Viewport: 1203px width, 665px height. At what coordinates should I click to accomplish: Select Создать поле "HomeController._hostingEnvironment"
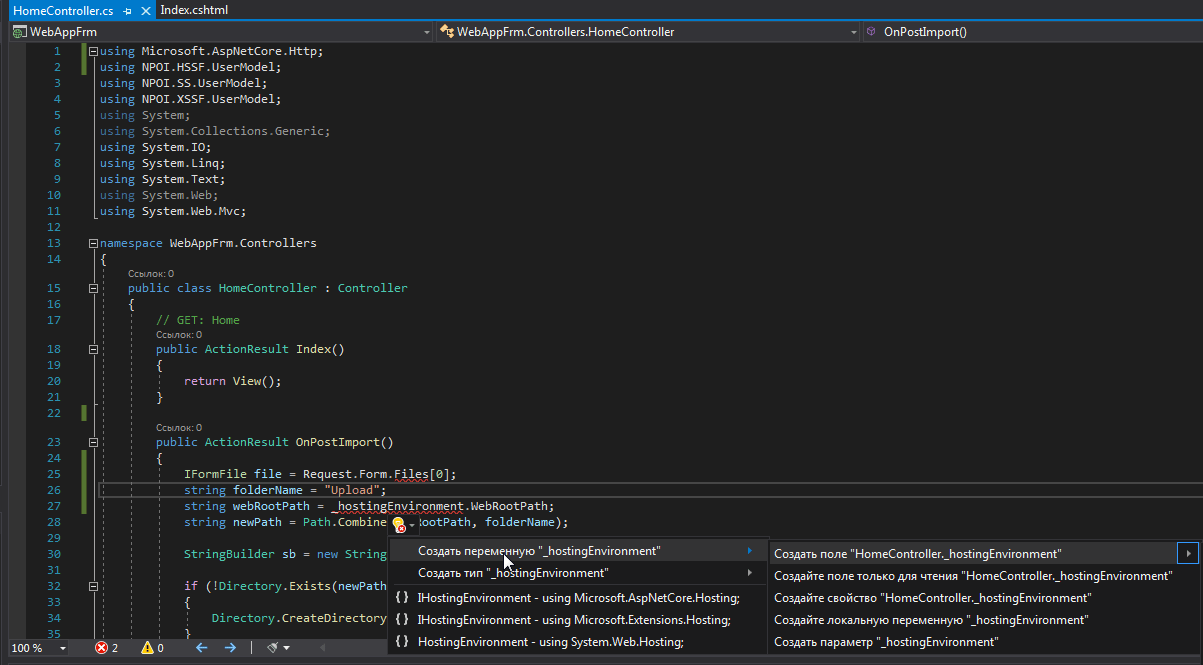coord(972,553)
